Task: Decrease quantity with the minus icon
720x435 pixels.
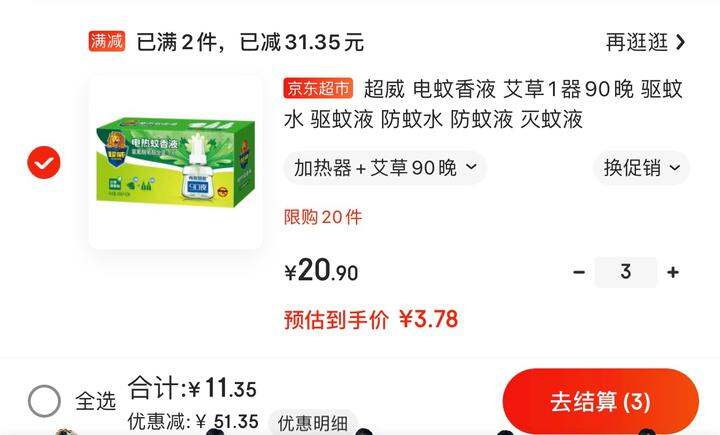Action: (x=579, y=272)
